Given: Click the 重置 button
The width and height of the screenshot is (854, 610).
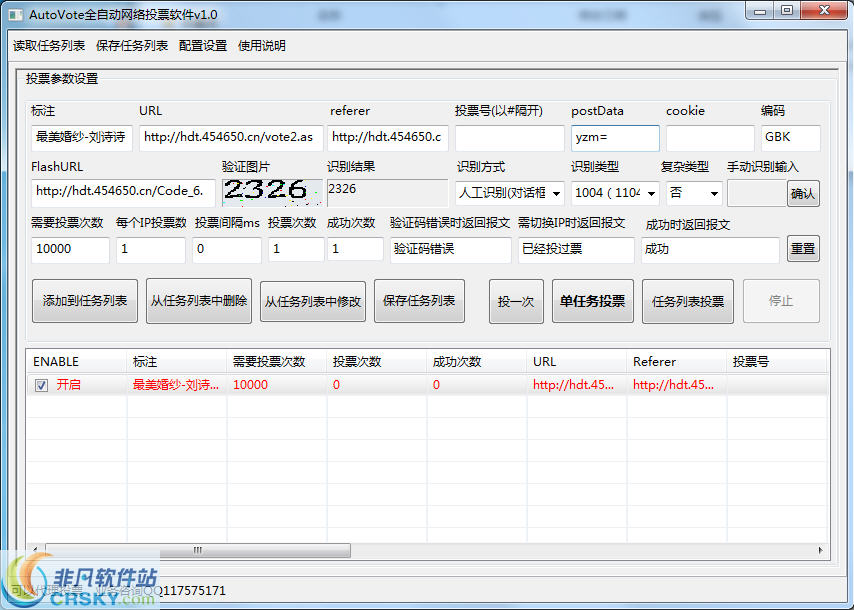Looking at the screenshot, I should point(803,249).
